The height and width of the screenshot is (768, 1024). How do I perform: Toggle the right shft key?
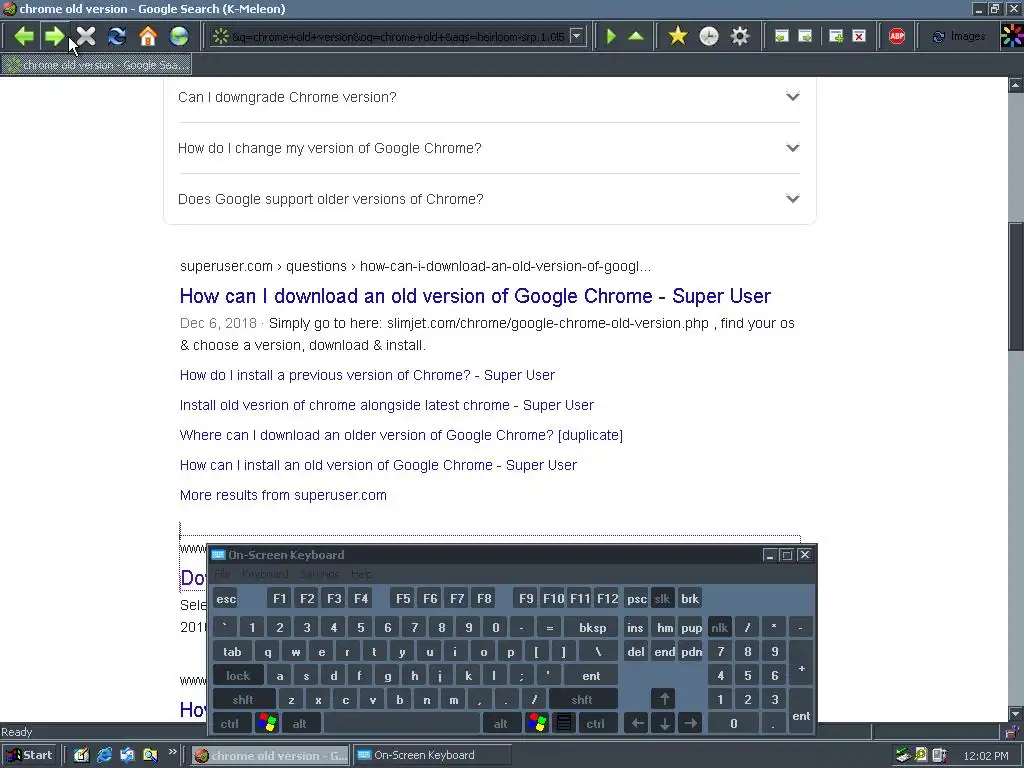[x=582, y=700]
